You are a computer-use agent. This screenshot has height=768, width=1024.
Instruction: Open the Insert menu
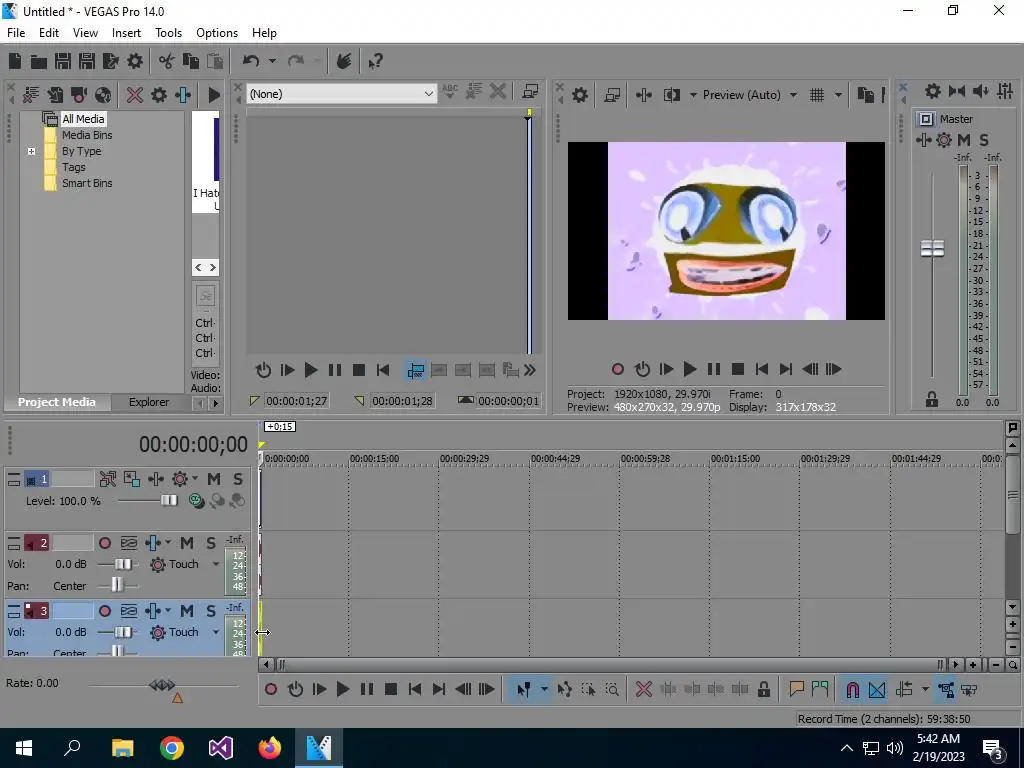pos(126,33)
